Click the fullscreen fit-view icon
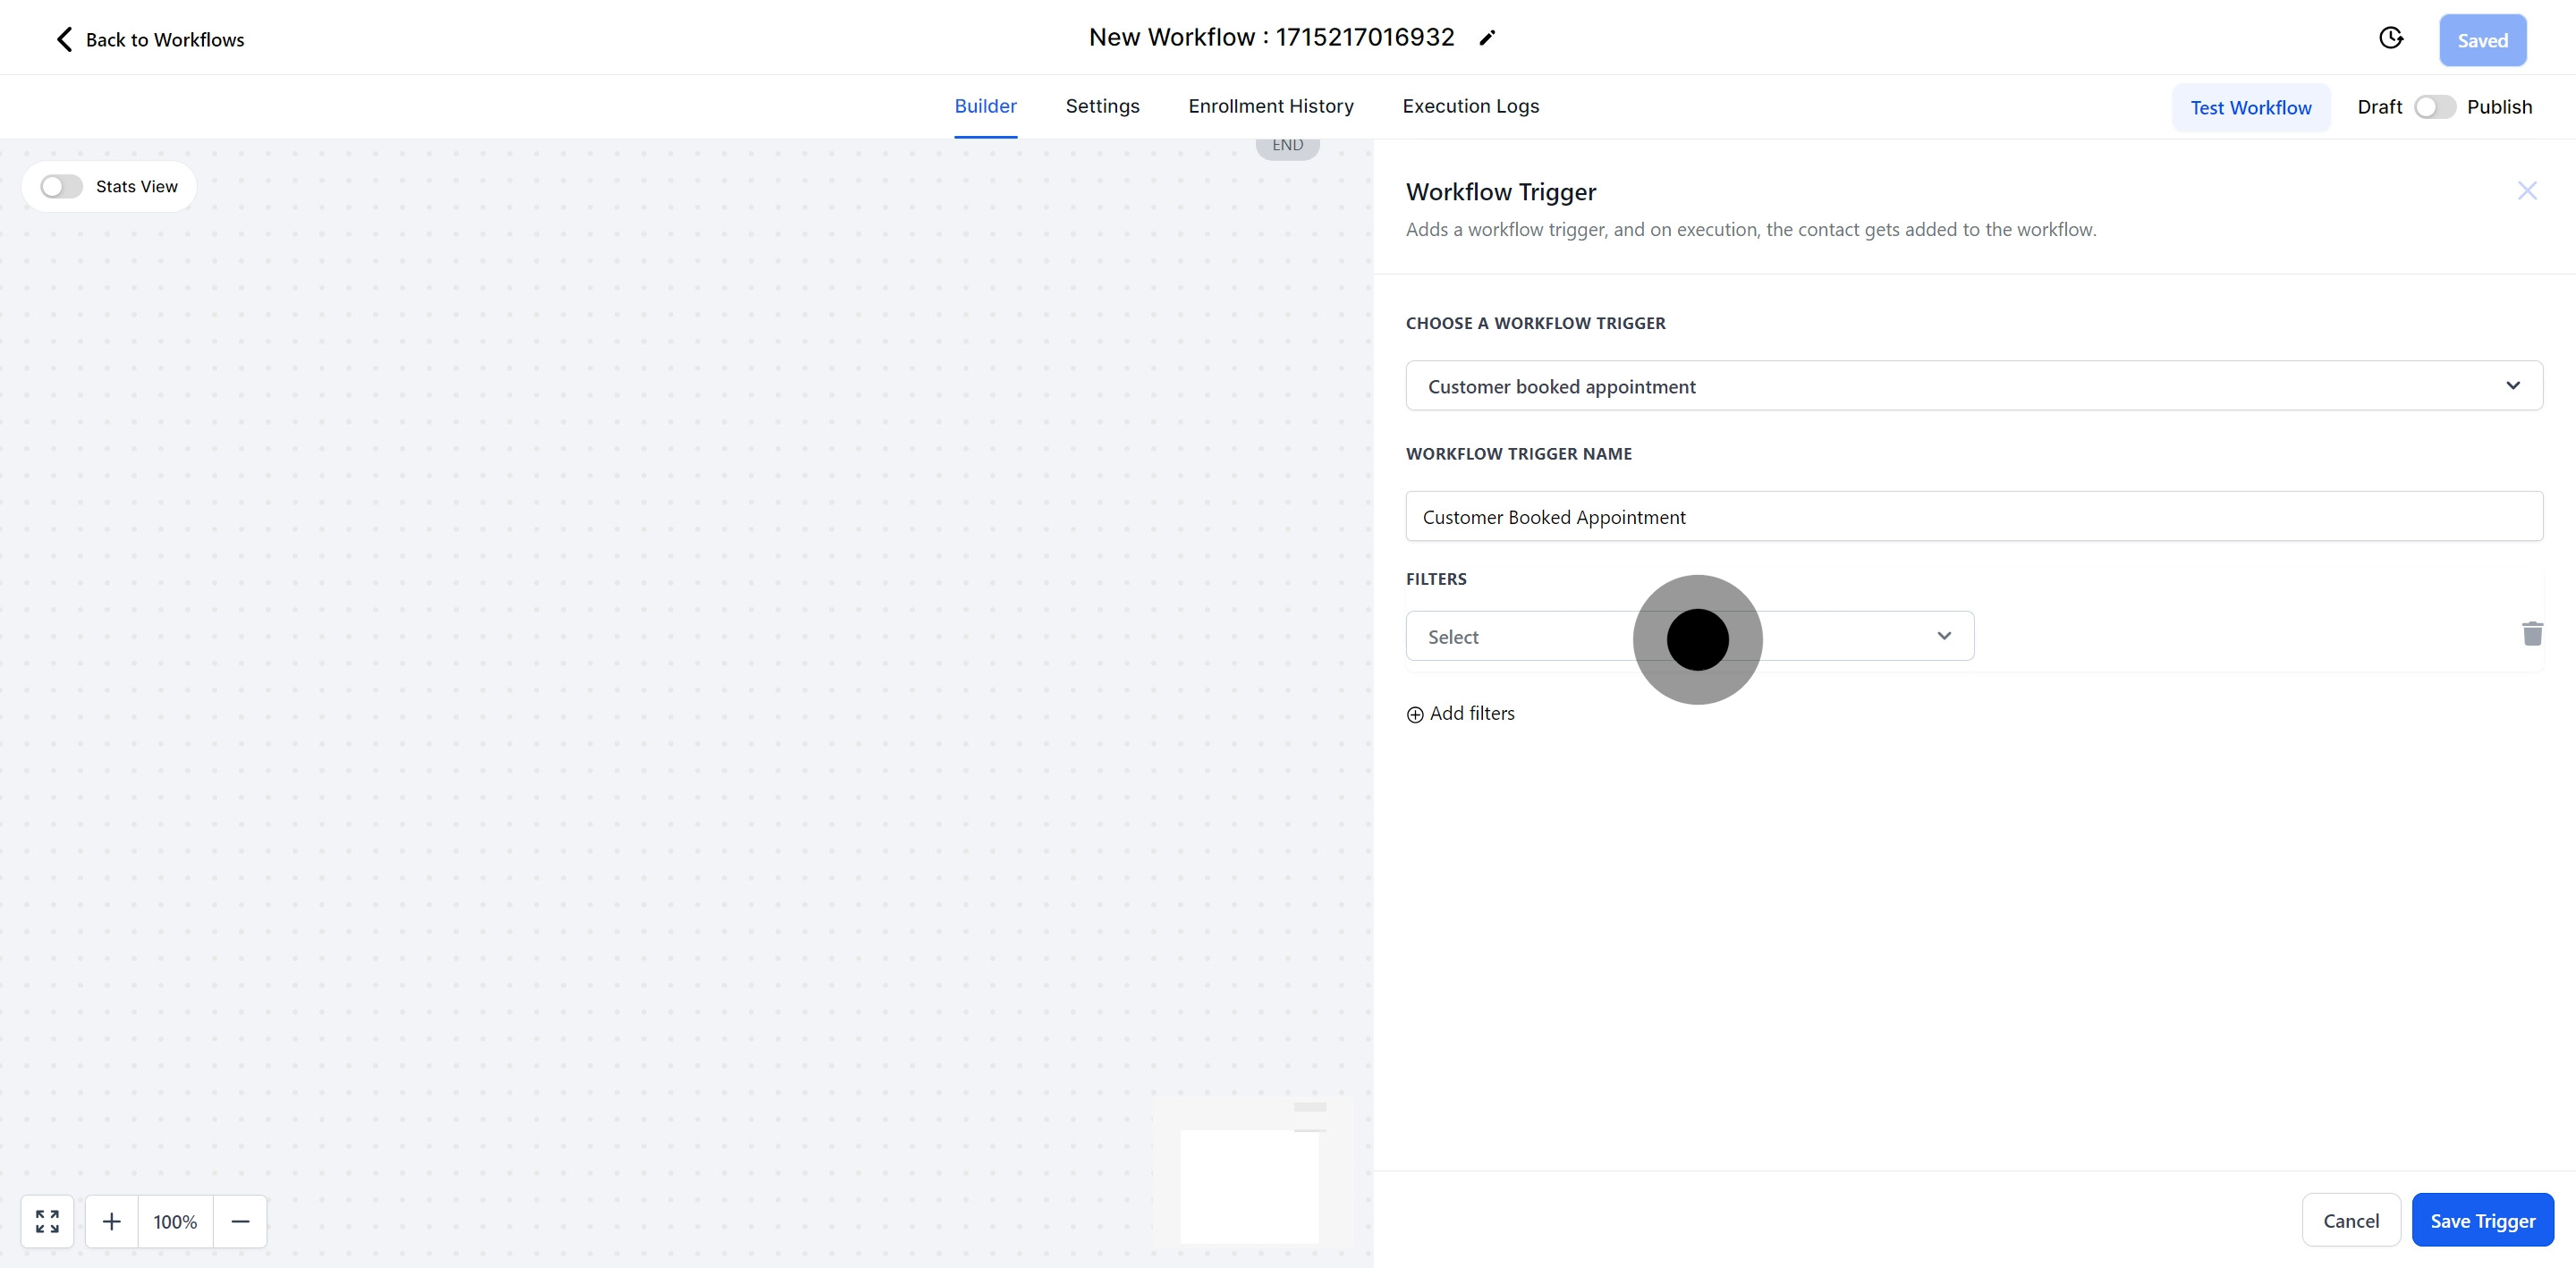The width and height of the screenshot is (2576, 1268). 47,1221
